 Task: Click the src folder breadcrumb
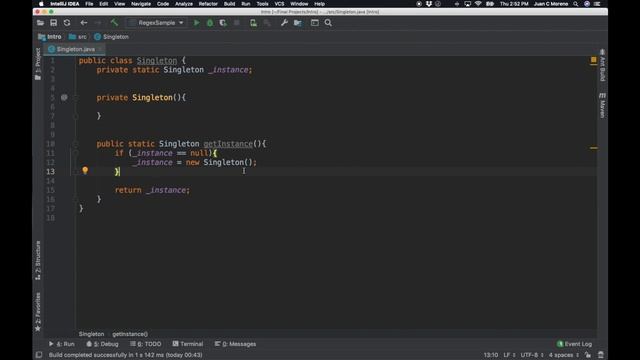(78, 37)
